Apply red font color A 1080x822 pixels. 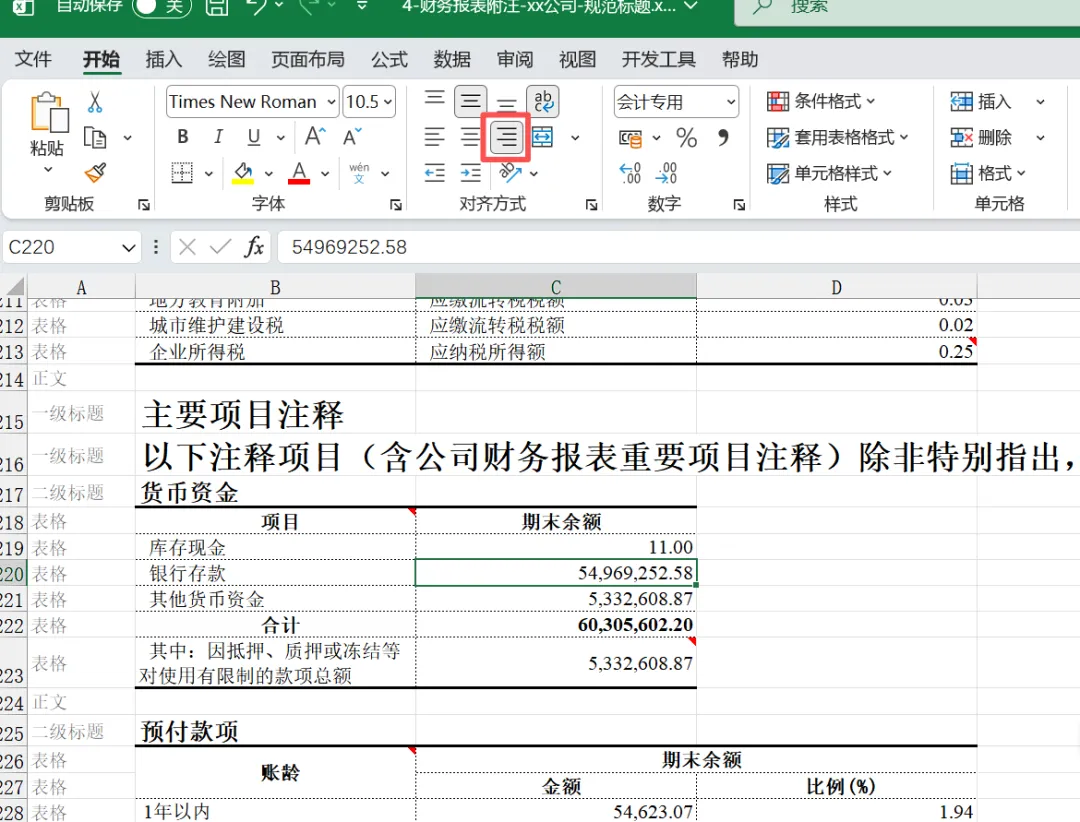pyautogui.click(x=299, y=172)
